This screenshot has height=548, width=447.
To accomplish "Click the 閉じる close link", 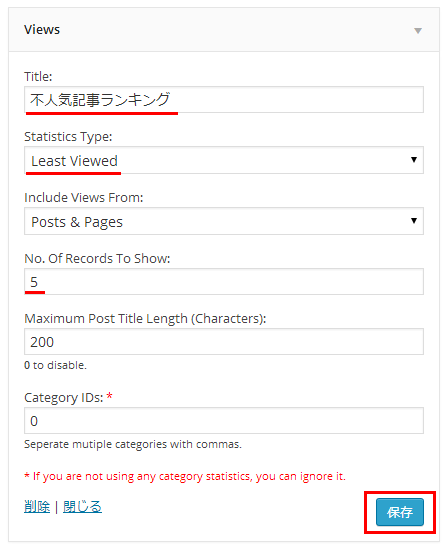I will (x=82, y=506).
